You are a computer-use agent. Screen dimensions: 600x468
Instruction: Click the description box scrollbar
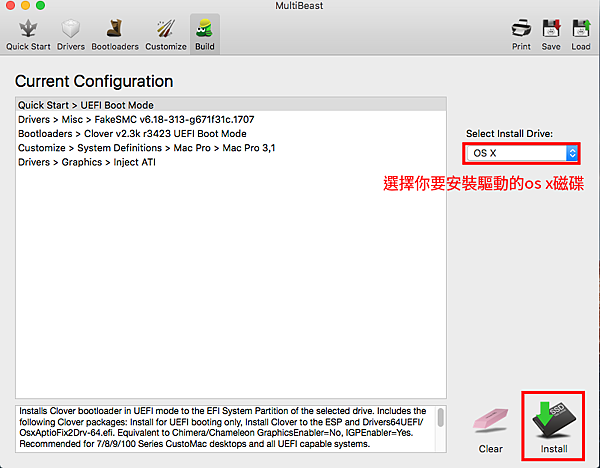coord(441,417)
